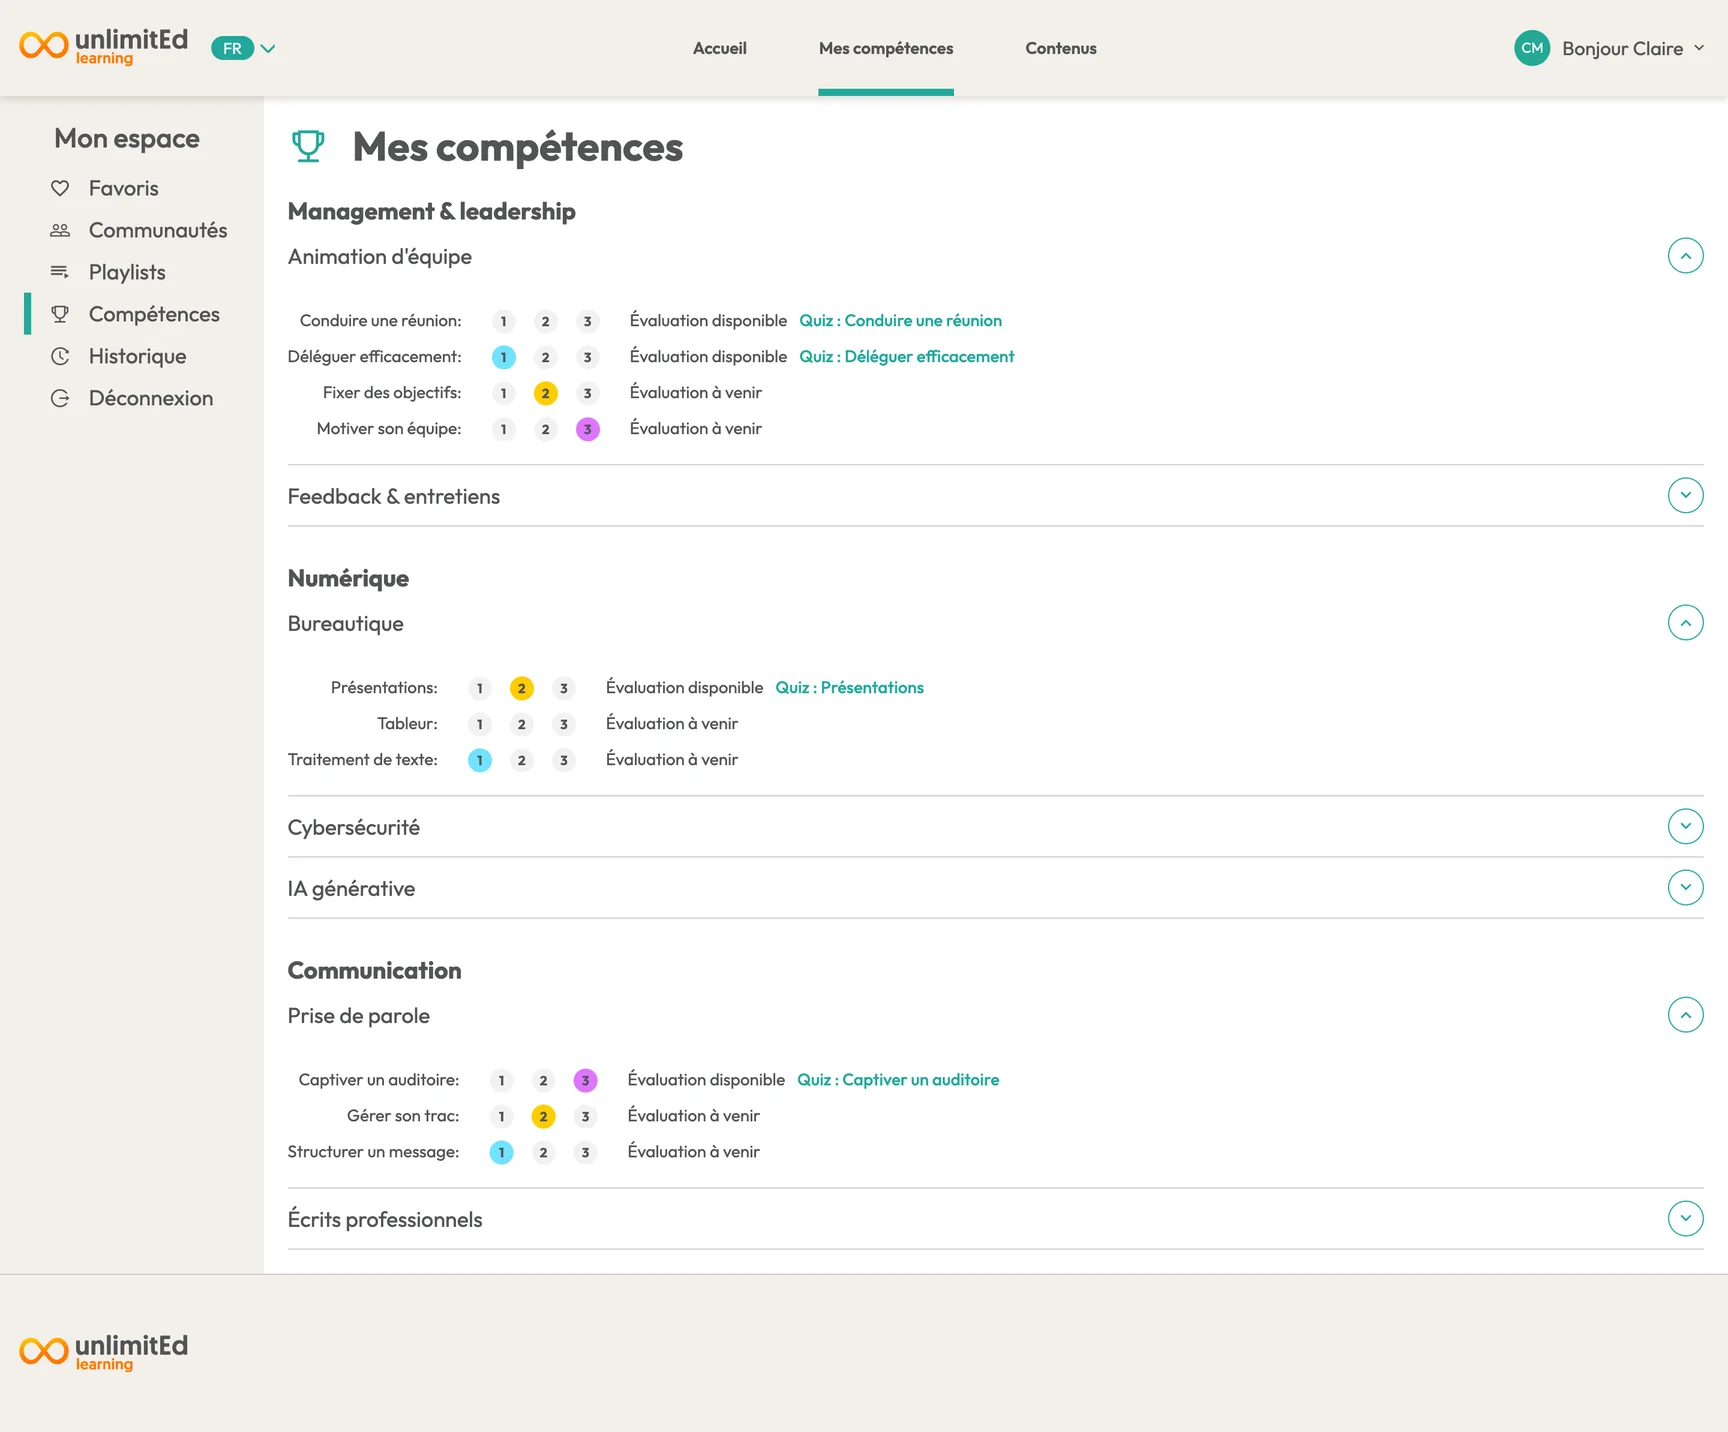Open the Contenus tab

coord(1061,48)
